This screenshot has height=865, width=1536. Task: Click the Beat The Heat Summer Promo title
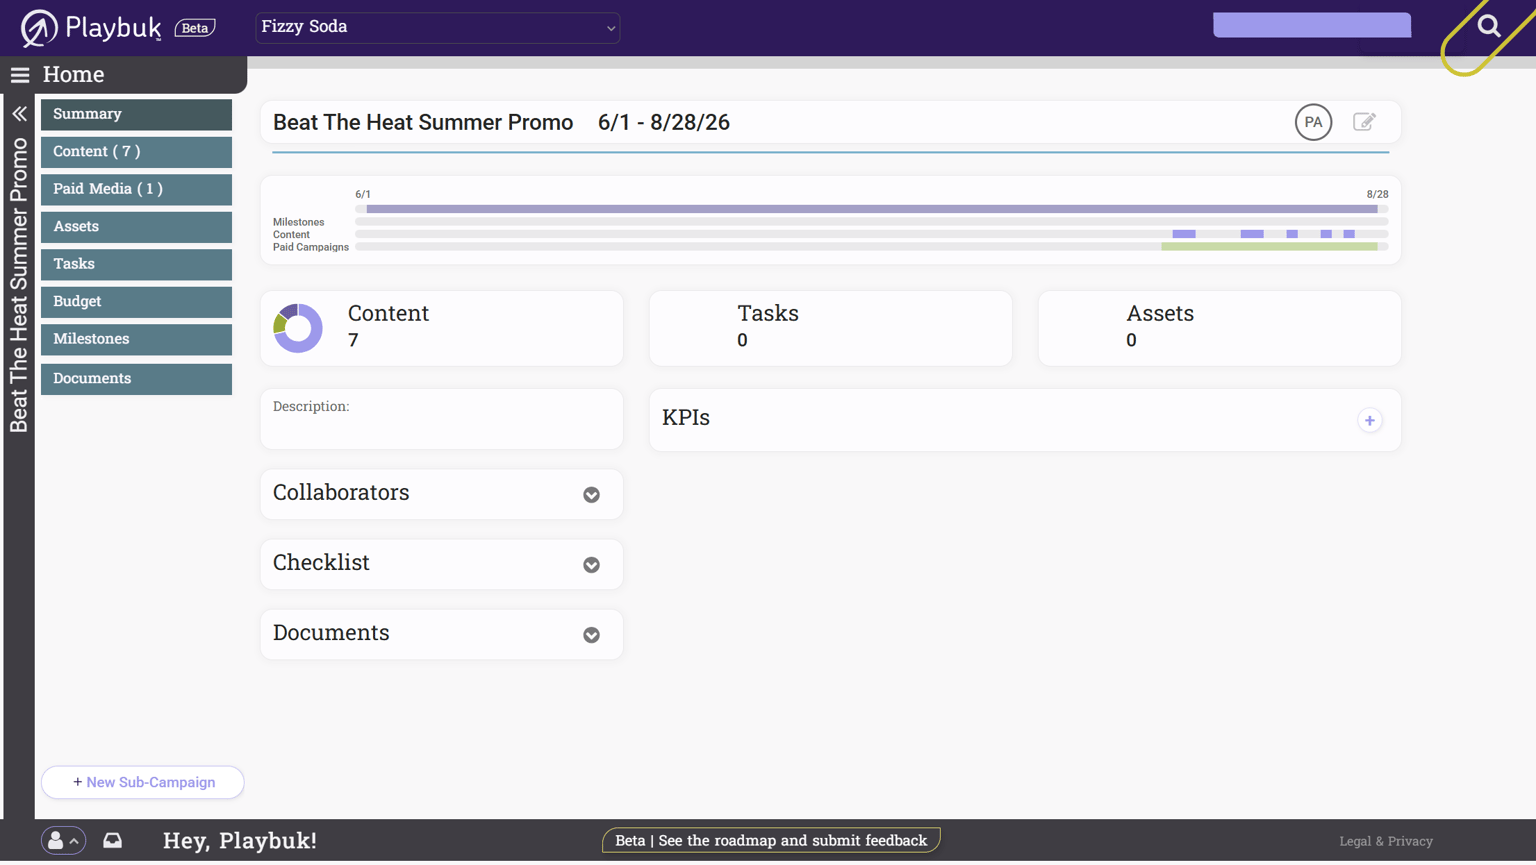click(x=423, y=122)
